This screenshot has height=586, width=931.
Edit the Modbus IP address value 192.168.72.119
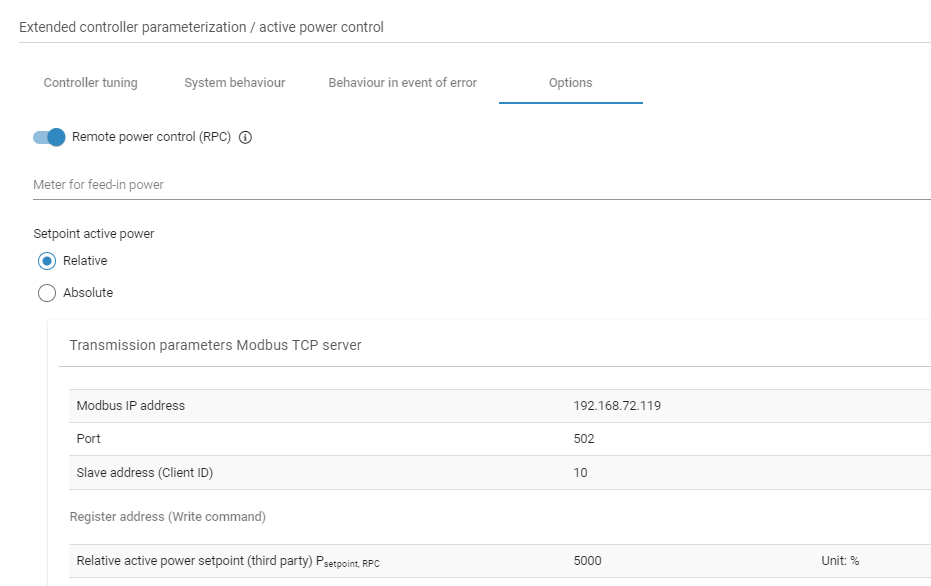(x=616, y=406)
